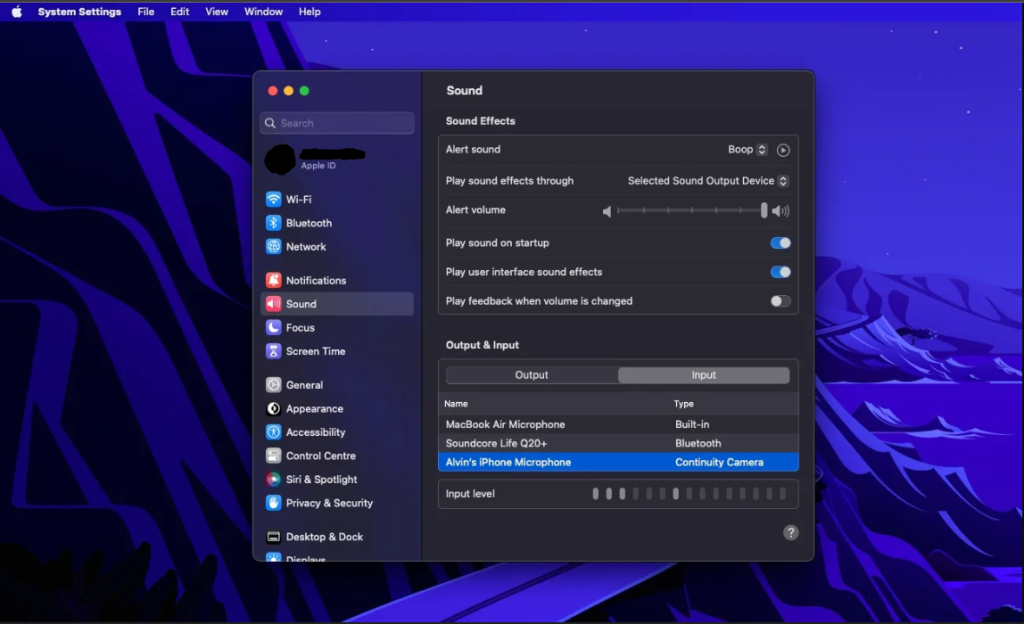Viewport: 1024px width, 624px height.
Task: Disable Play sound on startup toggle
Action: (x=780, y=243)
